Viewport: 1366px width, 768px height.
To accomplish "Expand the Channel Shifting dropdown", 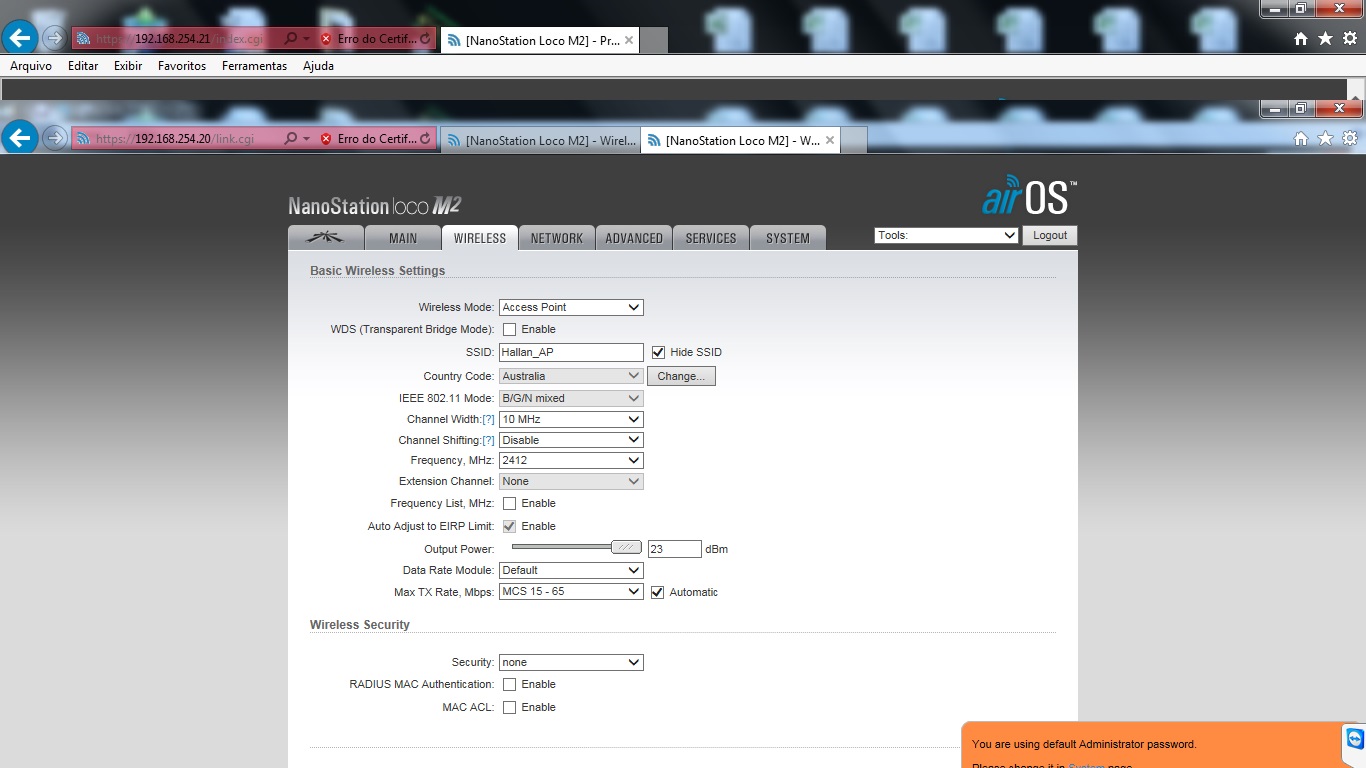I will (x=571, y=440).
